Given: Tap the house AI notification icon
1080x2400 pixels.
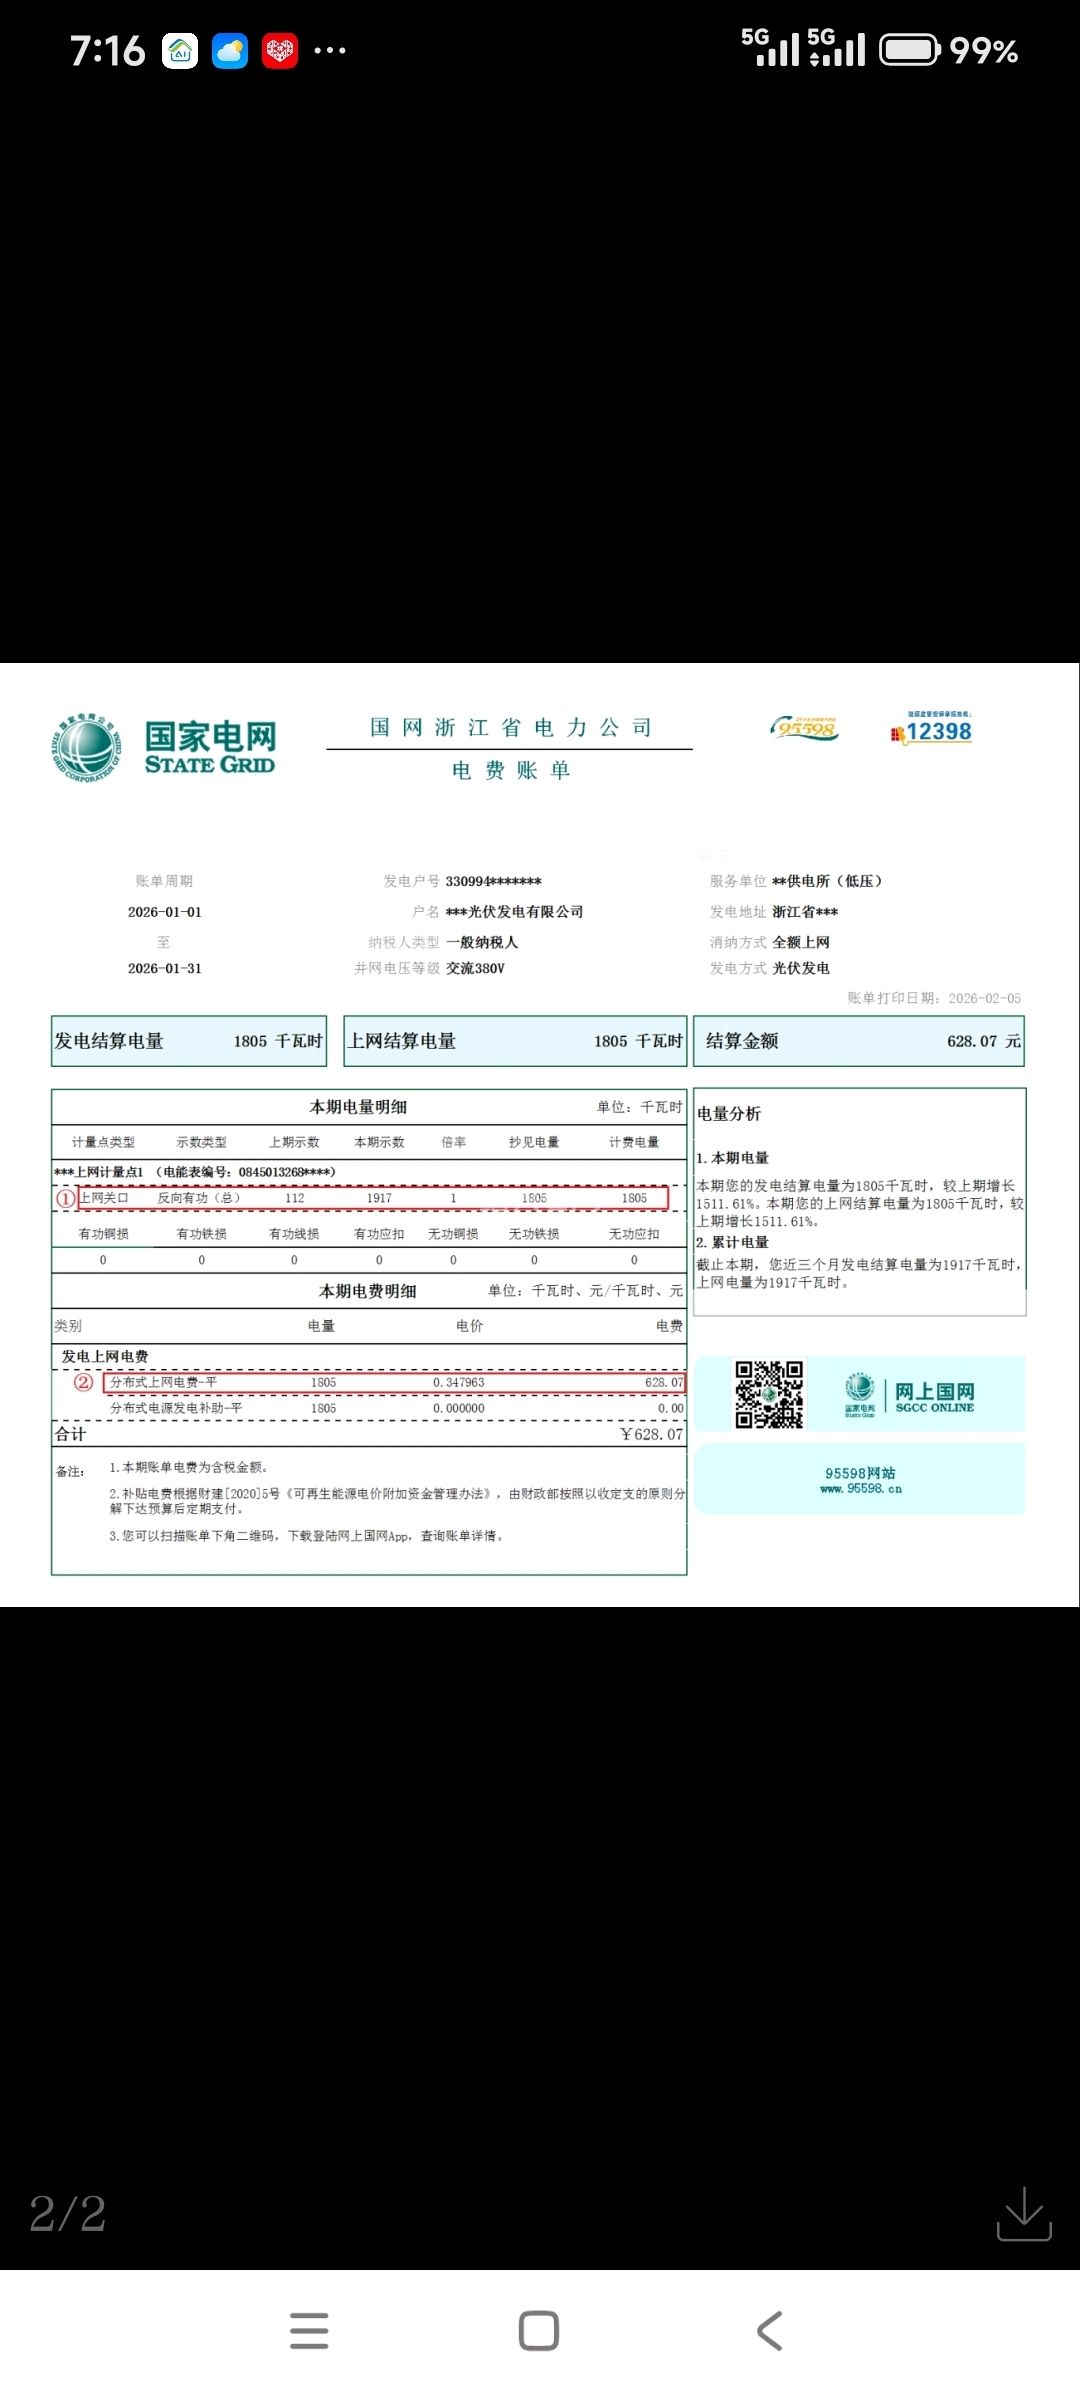Looking at the screenshot, I should [x=181, y=51].
